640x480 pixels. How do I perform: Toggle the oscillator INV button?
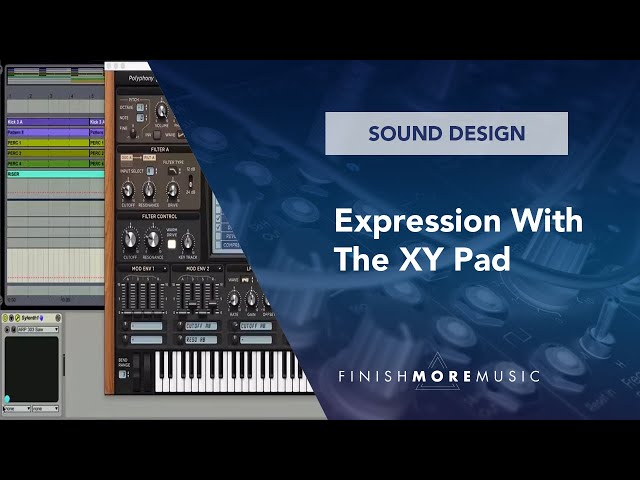tap(157, 135)
